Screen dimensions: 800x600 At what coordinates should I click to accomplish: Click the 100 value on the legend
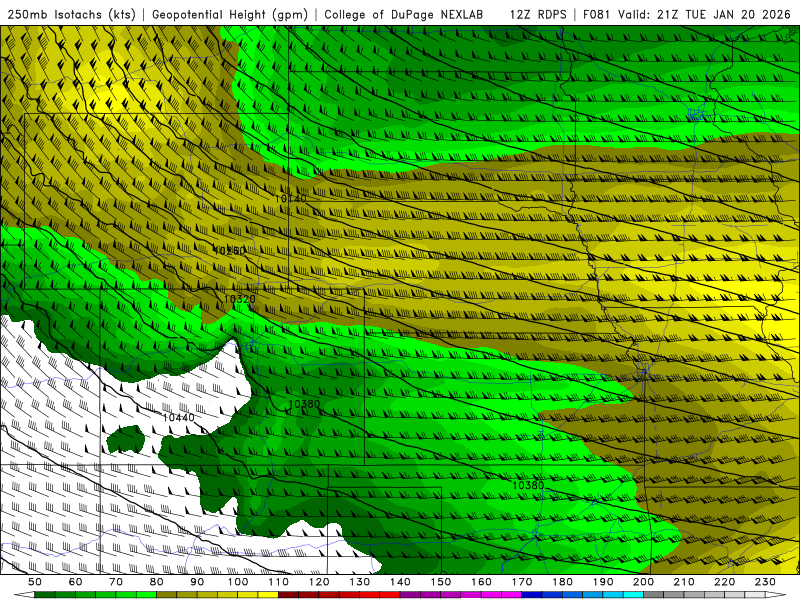(238, 582)
